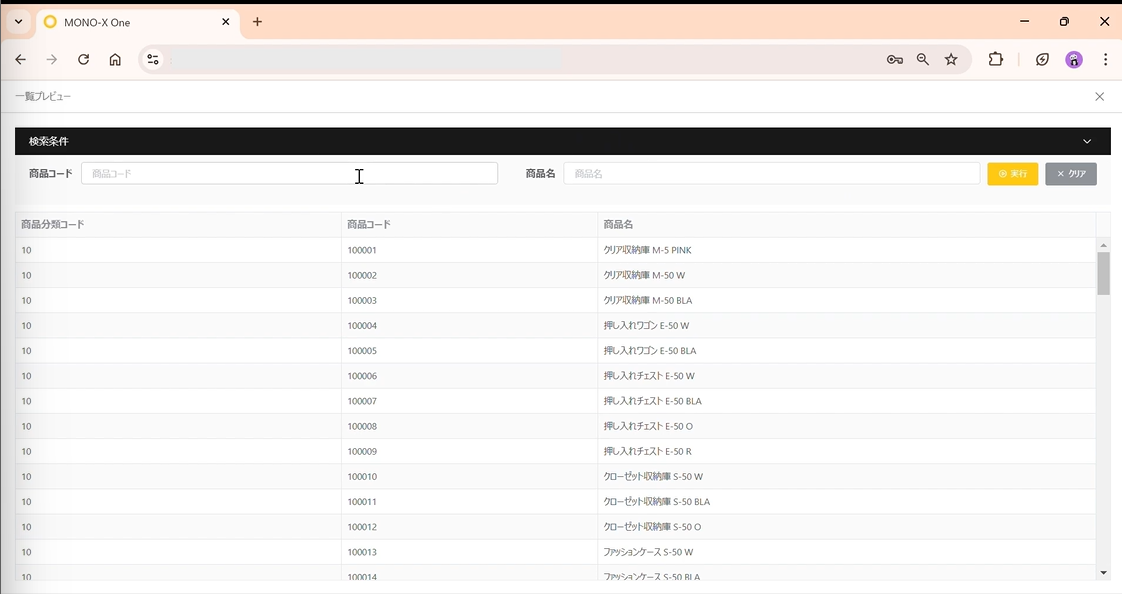This screenshot has height=594, width=1122.
Task: Open the user profile avatar
Action: 1074,59
